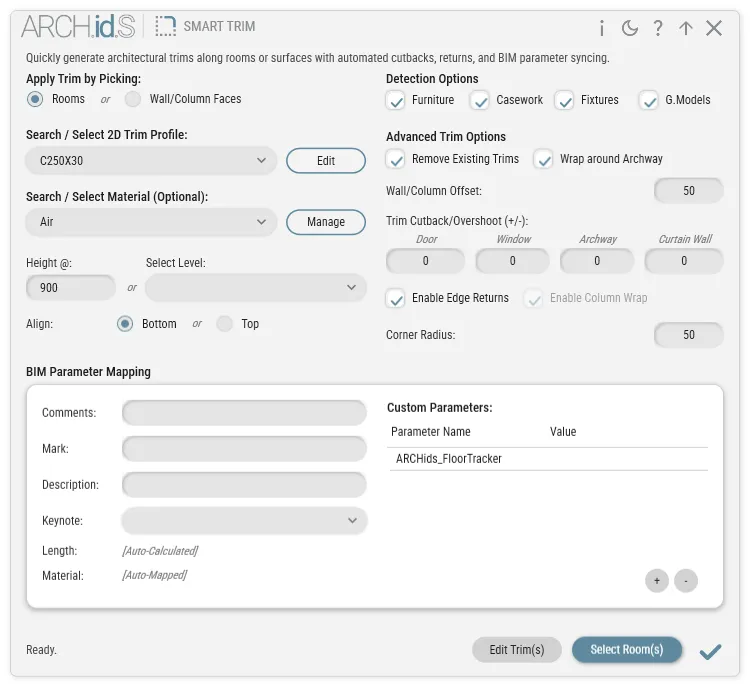Click the Wall/Column Offset field
Screen dimensions: 750x687
[x=688, y=190]
